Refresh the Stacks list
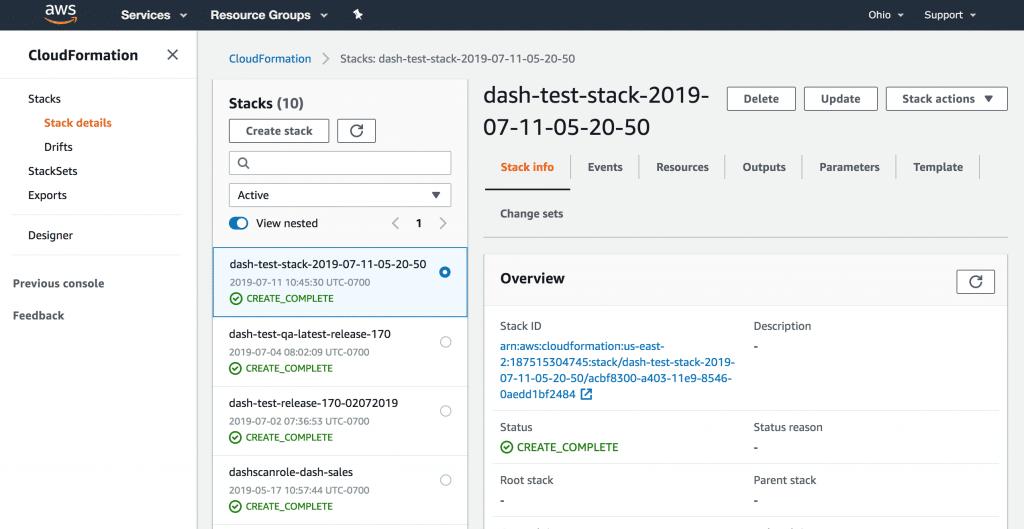The image size is (1024, 529). pyautogui.click(x=357, y=131)
